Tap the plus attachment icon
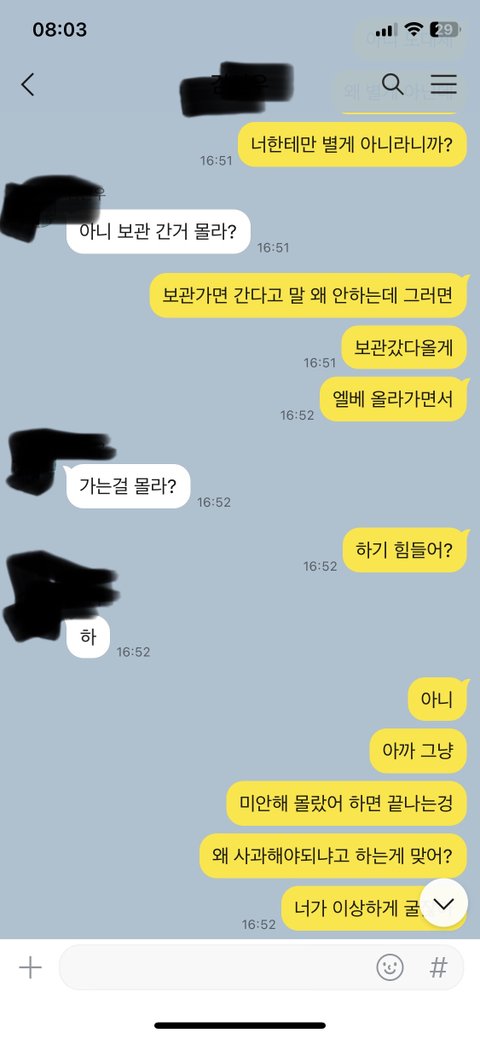The height and width of the screenshot is (1039, 480). click(30, 968)
